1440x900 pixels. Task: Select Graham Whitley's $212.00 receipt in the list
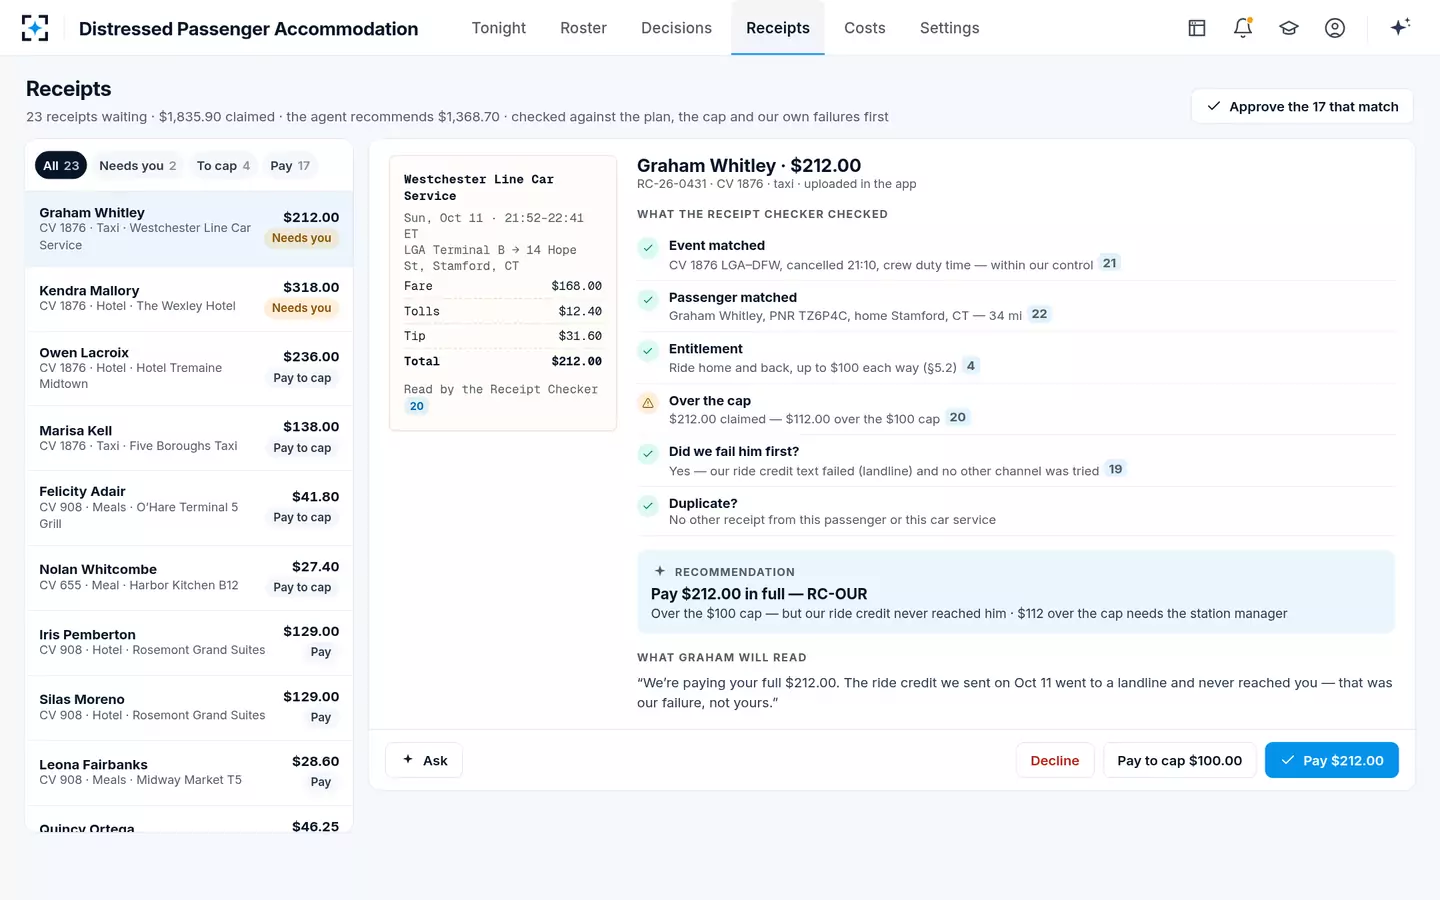click(x=189, y=229)
